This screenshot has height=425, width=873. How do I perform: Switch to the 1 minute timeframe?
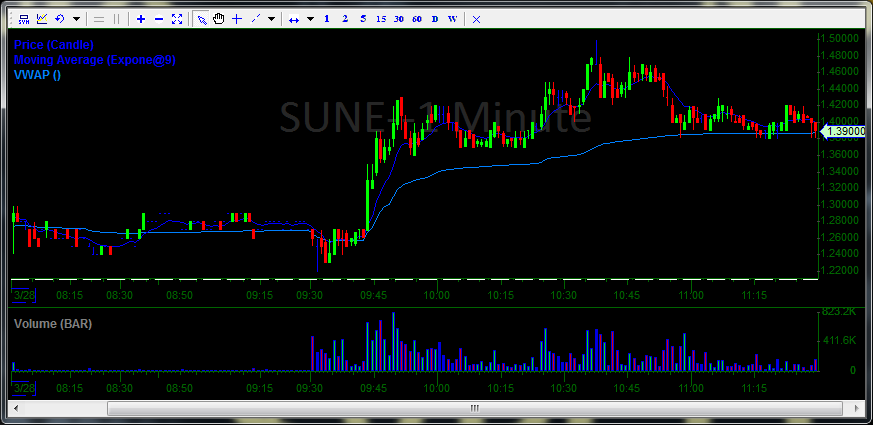point(327,19)
